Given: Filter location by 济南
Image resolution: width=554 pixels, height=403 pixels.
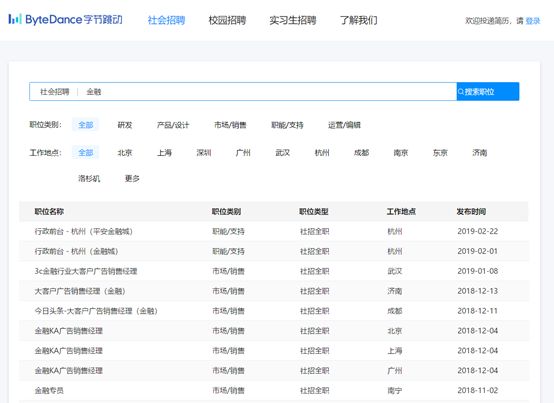Looking at the screenshot, I should (x=479, y=153).
